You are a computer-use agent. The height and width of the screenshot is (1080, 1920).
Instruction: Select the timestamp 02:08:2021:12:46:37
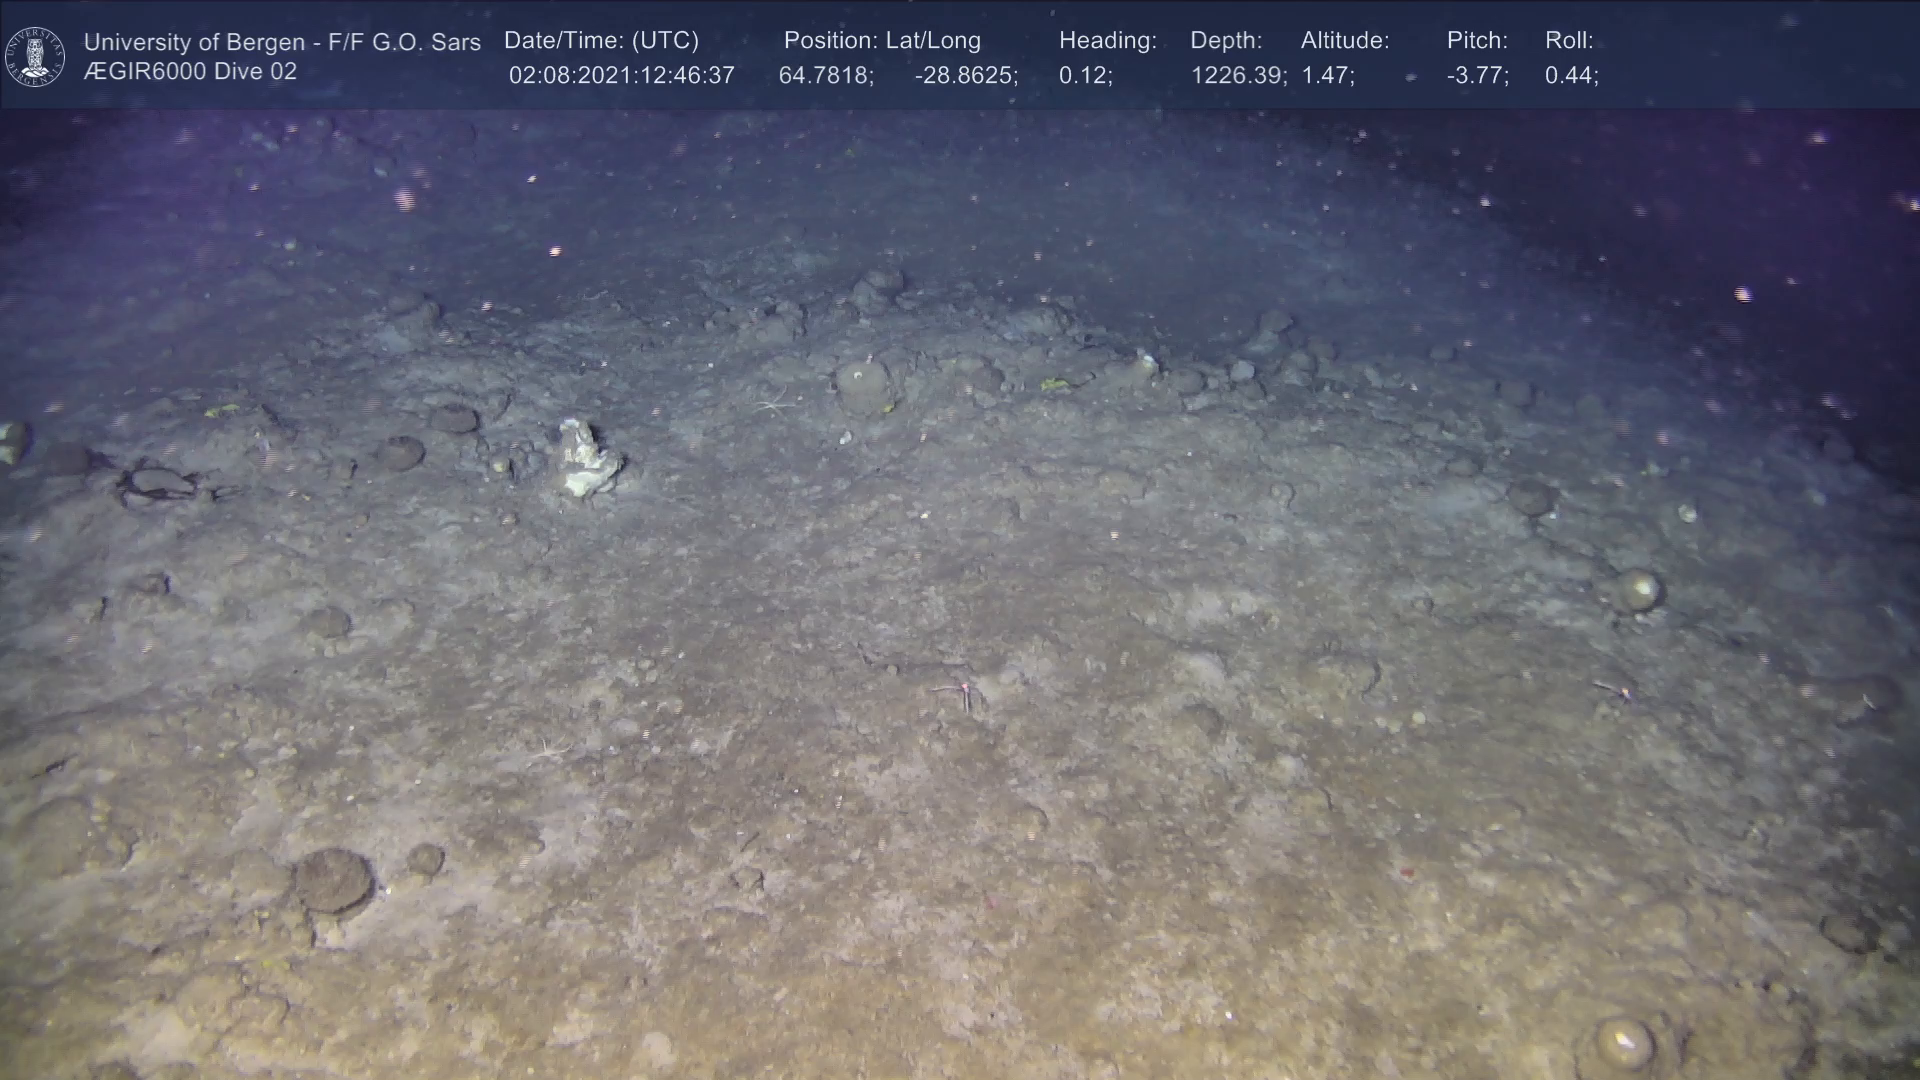[x=621, y=76]
